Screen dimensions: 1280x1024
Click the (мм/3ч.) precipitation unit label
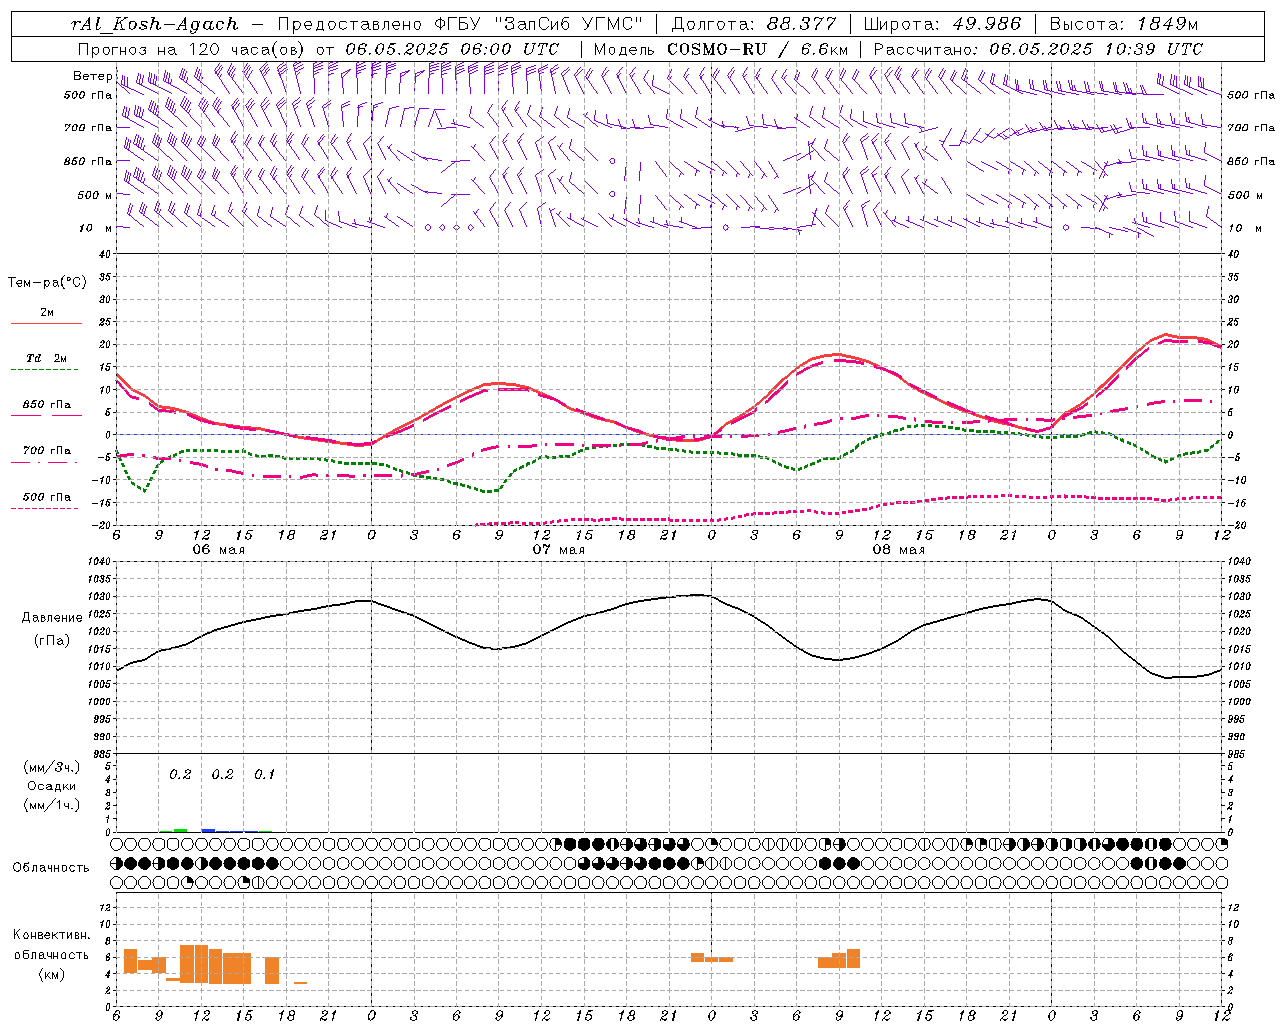click(52, 767)
